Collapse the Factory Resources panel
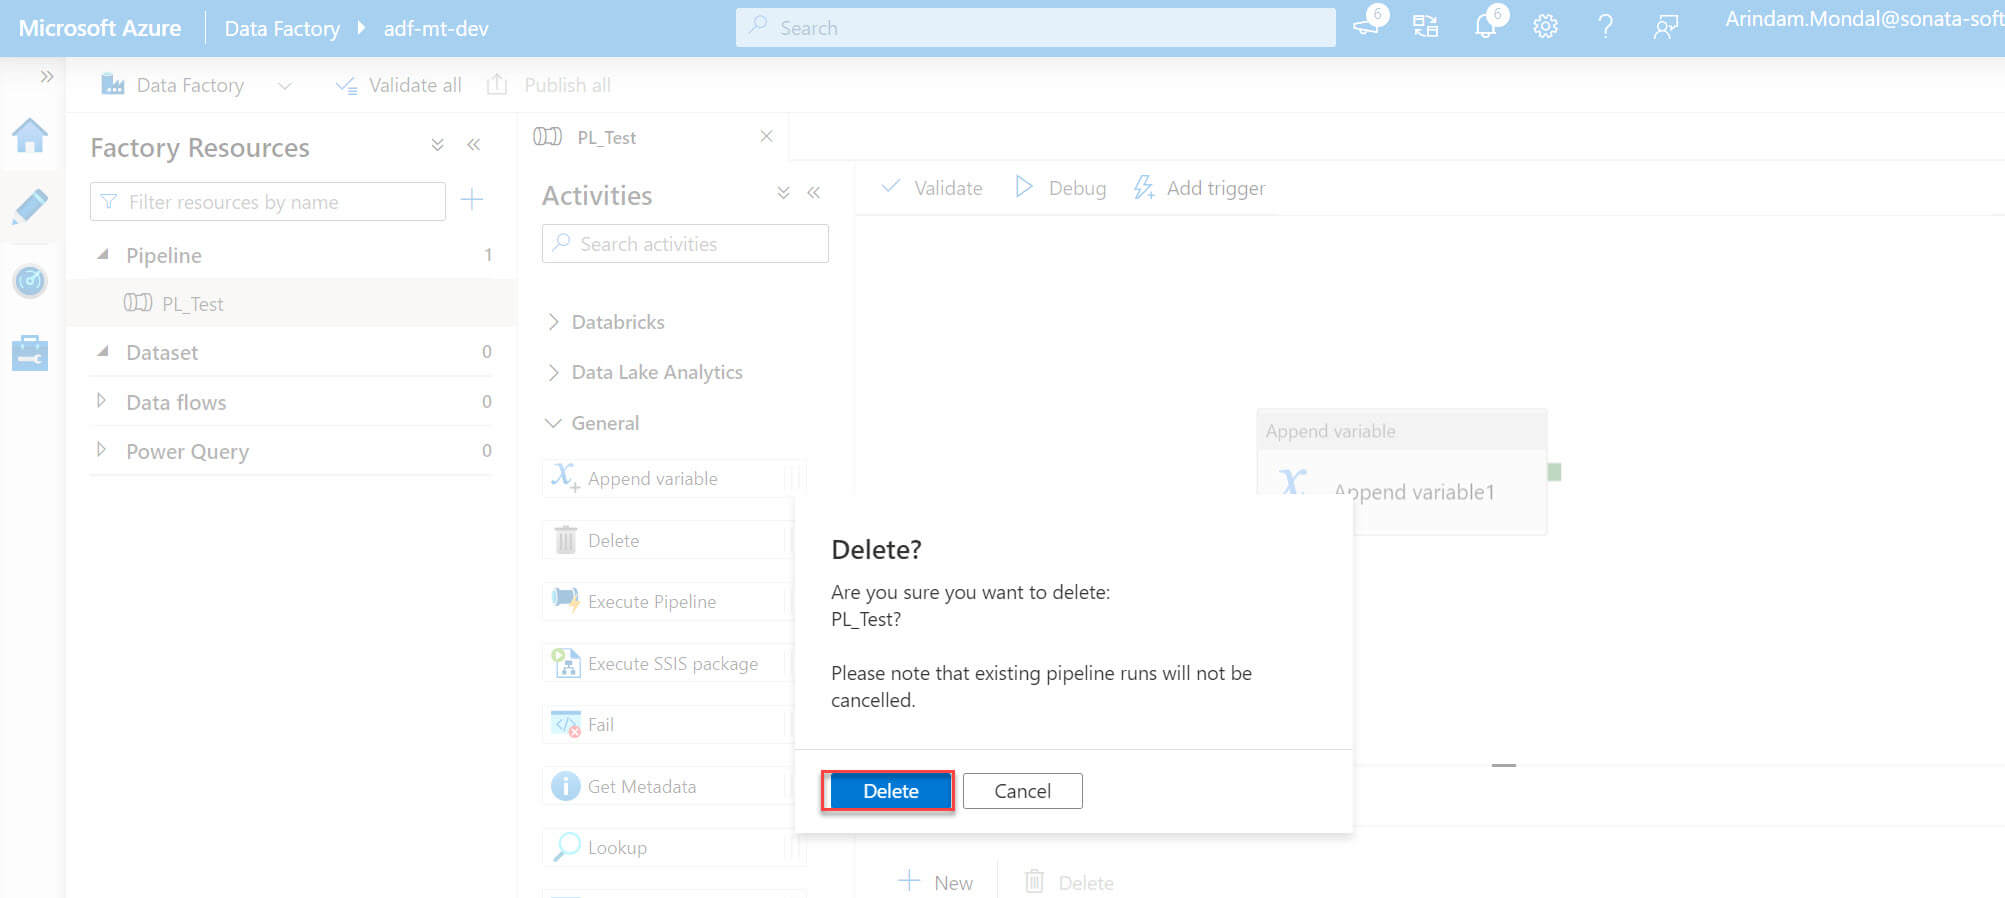The height and width of the screenshot is (898, 2005). tap(474, 145)
